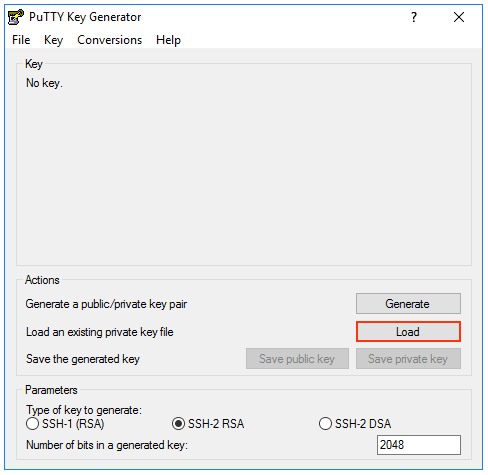The height and width of the screenshot is (475, 488).
Task: Click the 'No key.' status text
Action: tap(44, 83)
